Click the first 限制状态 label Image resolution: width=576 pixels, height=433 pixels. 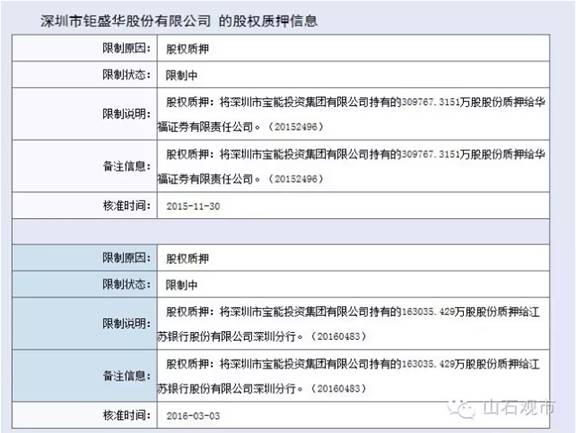126,75
